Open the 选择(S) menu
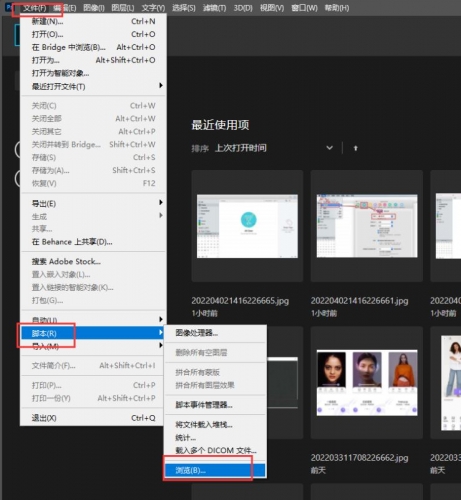Viewport: 461px width, 500px height. (184, 8)
